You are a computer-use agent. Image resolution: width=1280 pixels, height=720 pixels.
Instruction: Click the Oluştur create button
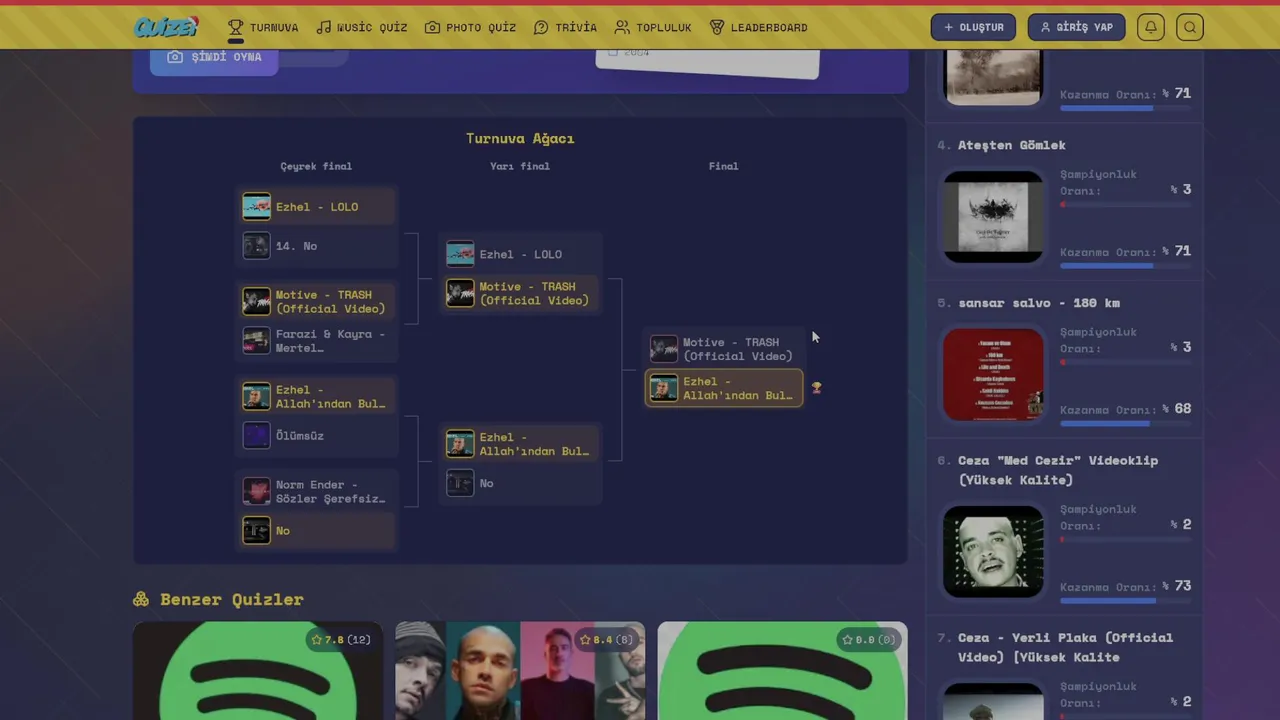pyautogui.click(x=973, y=27)
